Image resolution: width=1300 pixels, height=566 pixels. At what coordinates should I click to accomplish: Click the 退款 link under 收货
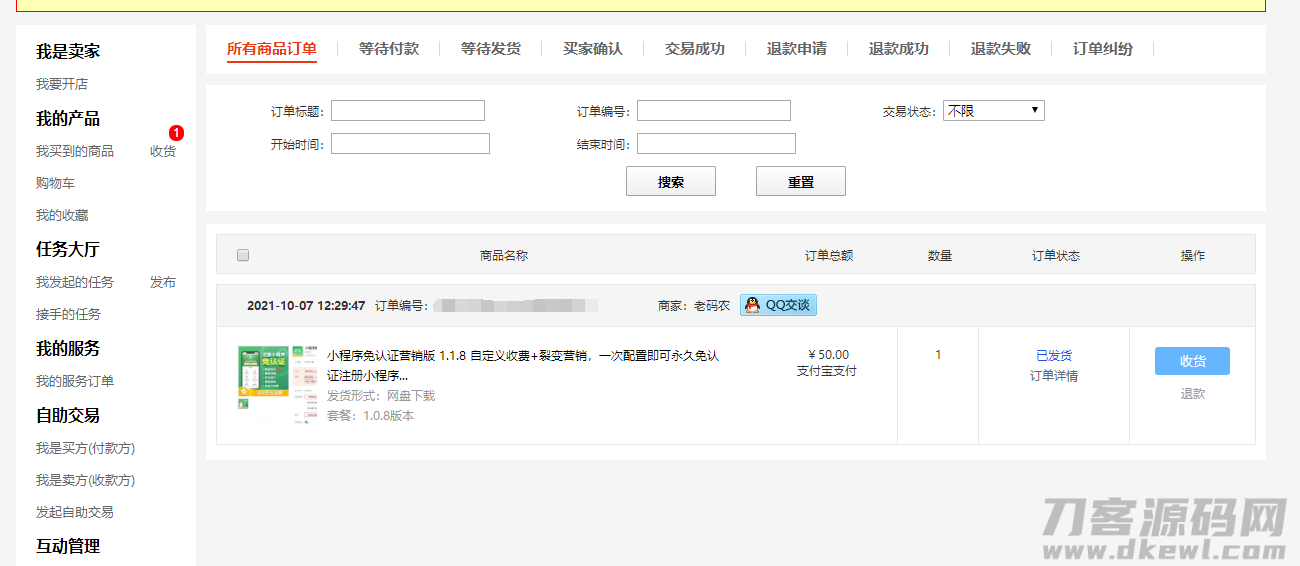coord(1192,394)
